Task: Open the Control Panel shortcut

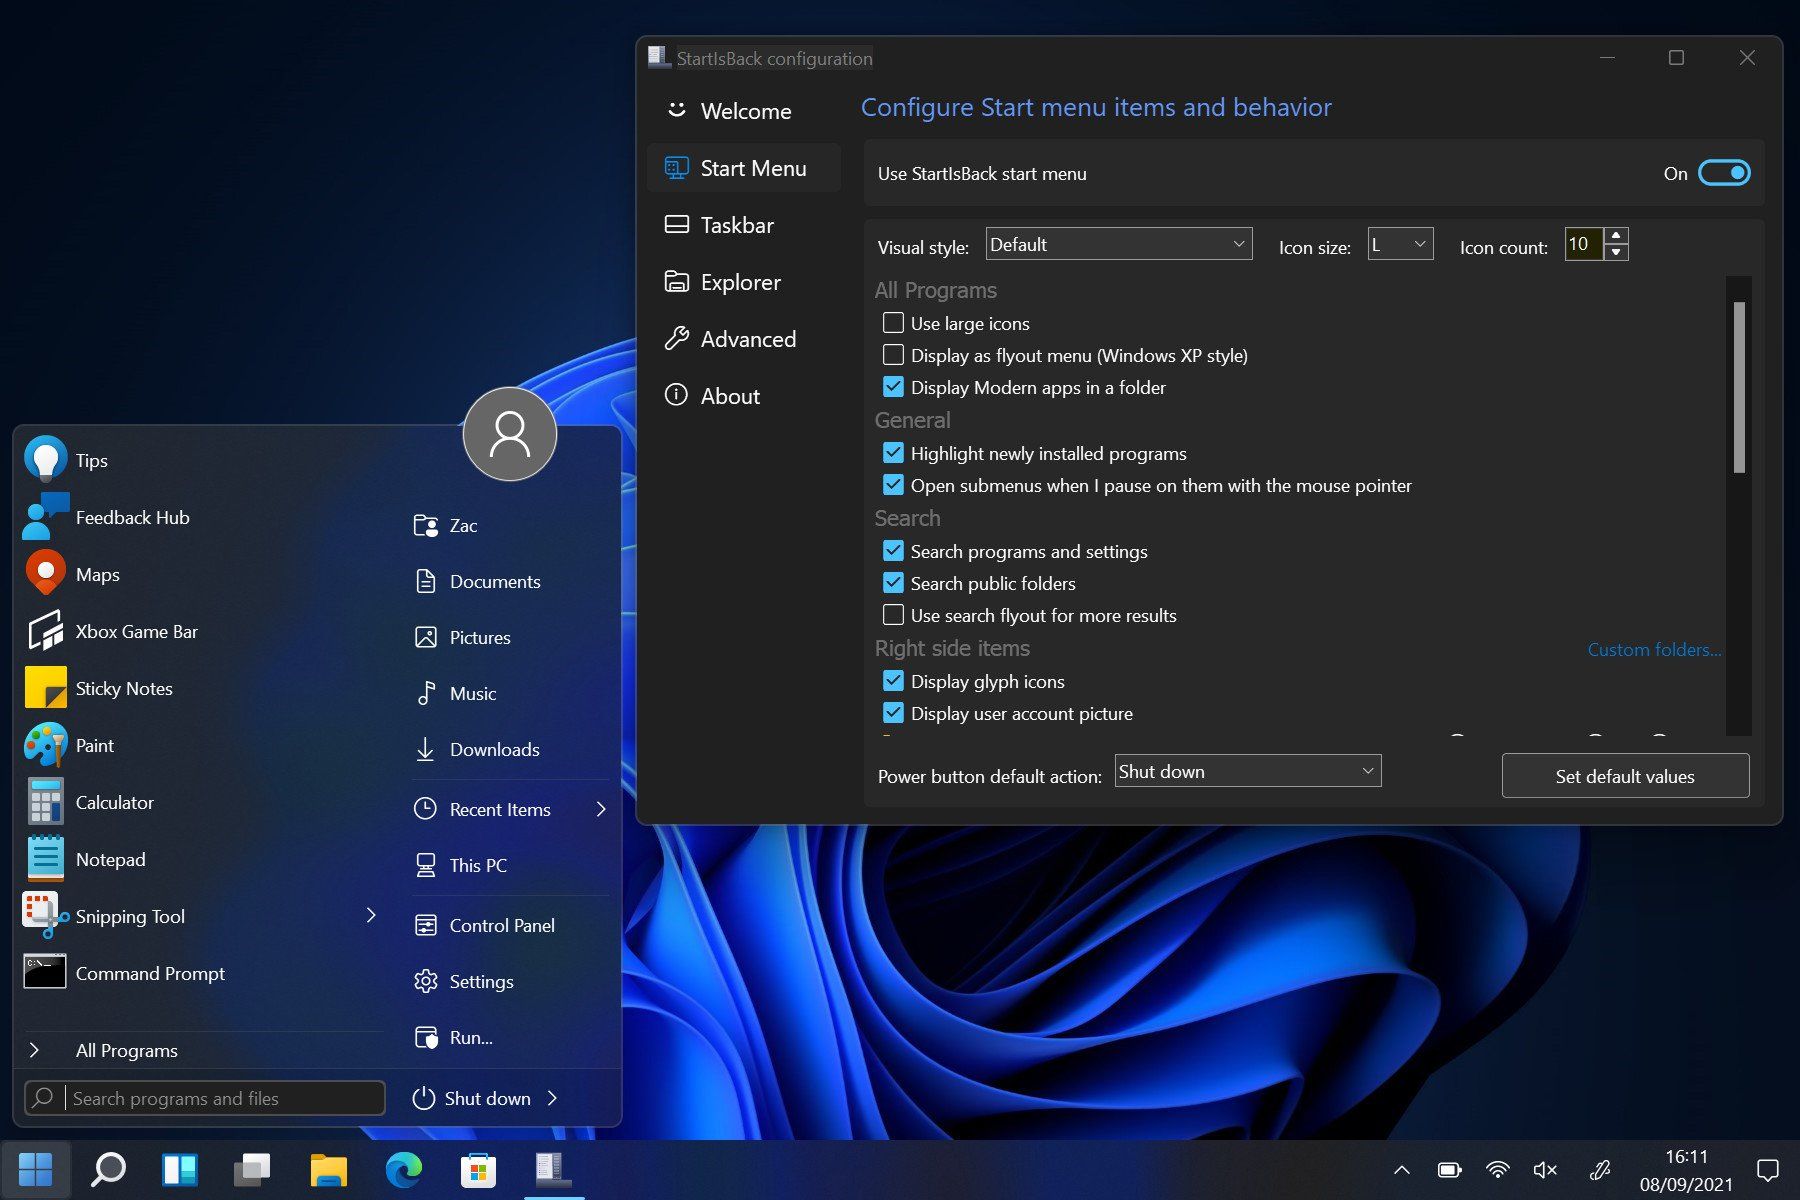Action: tap(501, 926)
